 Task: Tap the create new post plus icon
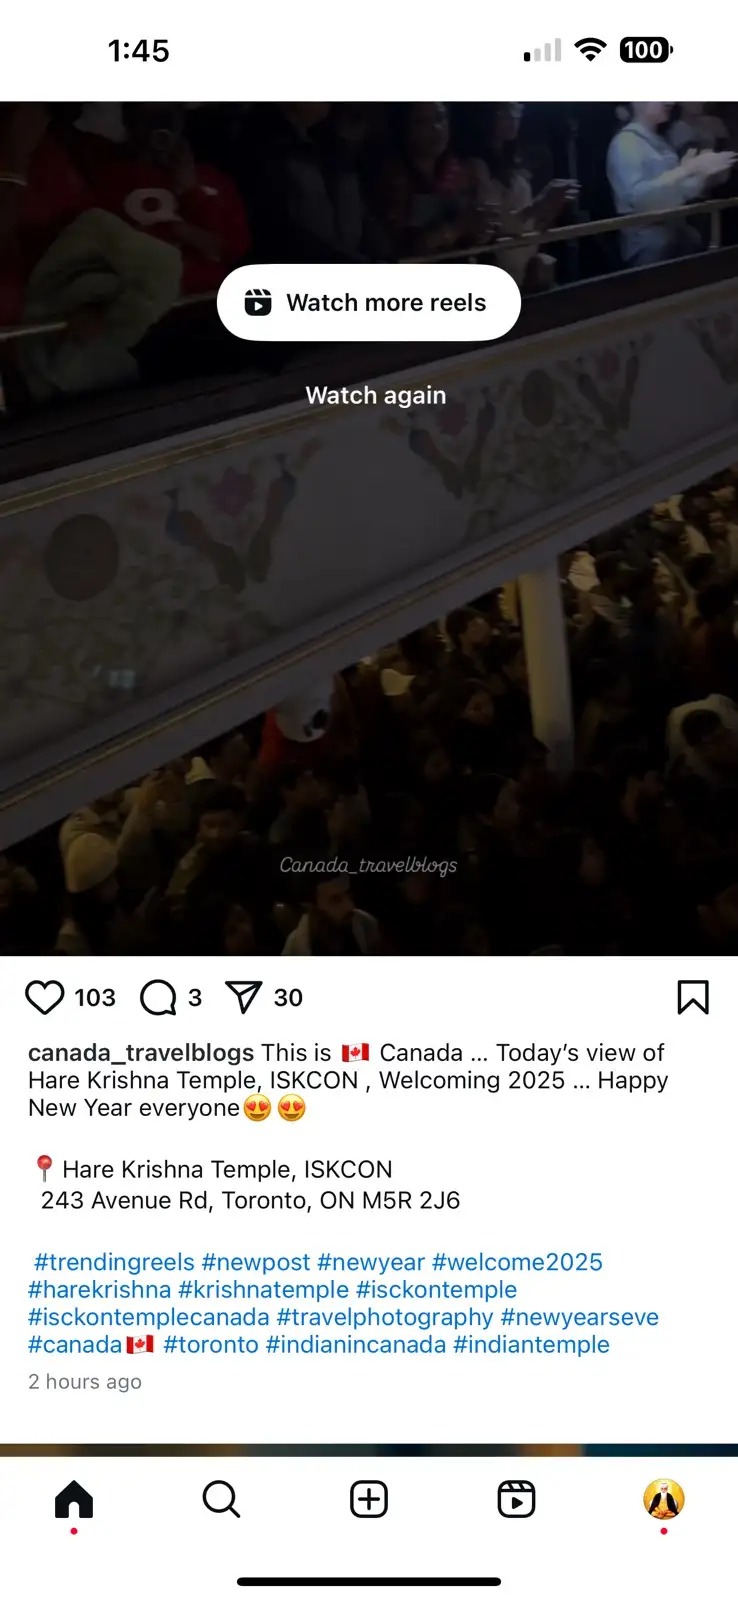pos(369,1499)
